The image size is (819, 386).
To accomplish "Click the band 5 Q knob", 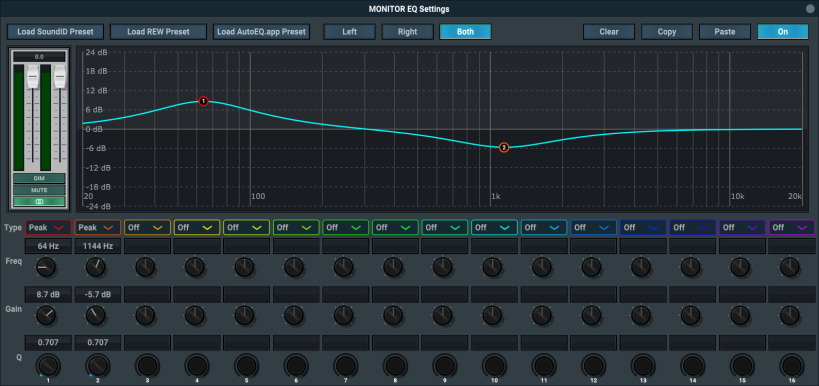I will [246, 365].
